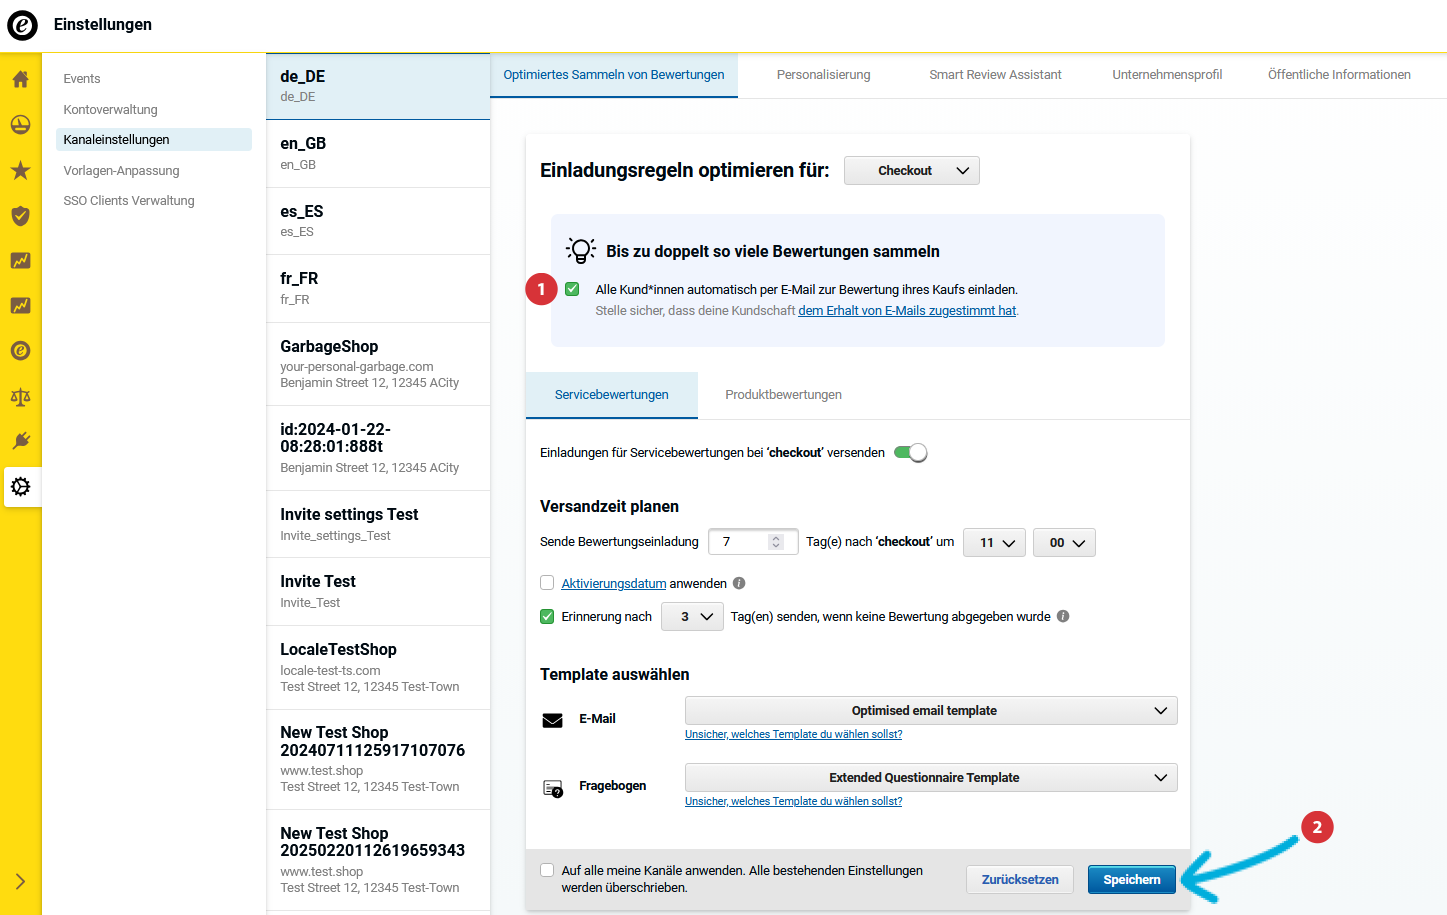Open the Einladungsregeln Checkout dropdown
The image size is (1447, 915).
point(911,170)
